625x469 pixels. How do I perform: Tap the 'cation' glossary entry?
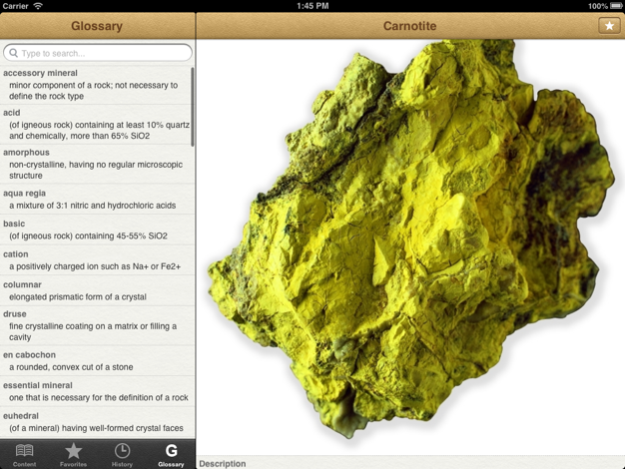[96, 260]
